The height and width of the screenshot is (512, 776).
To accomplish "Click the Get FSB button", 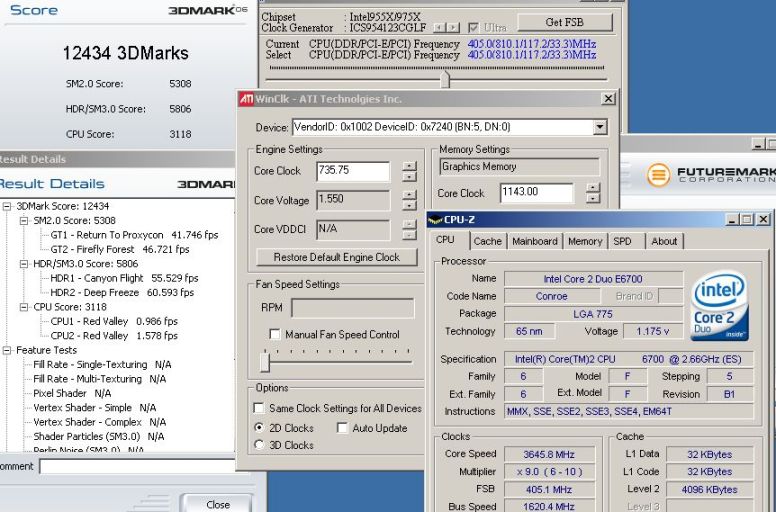I will (565, 22).
